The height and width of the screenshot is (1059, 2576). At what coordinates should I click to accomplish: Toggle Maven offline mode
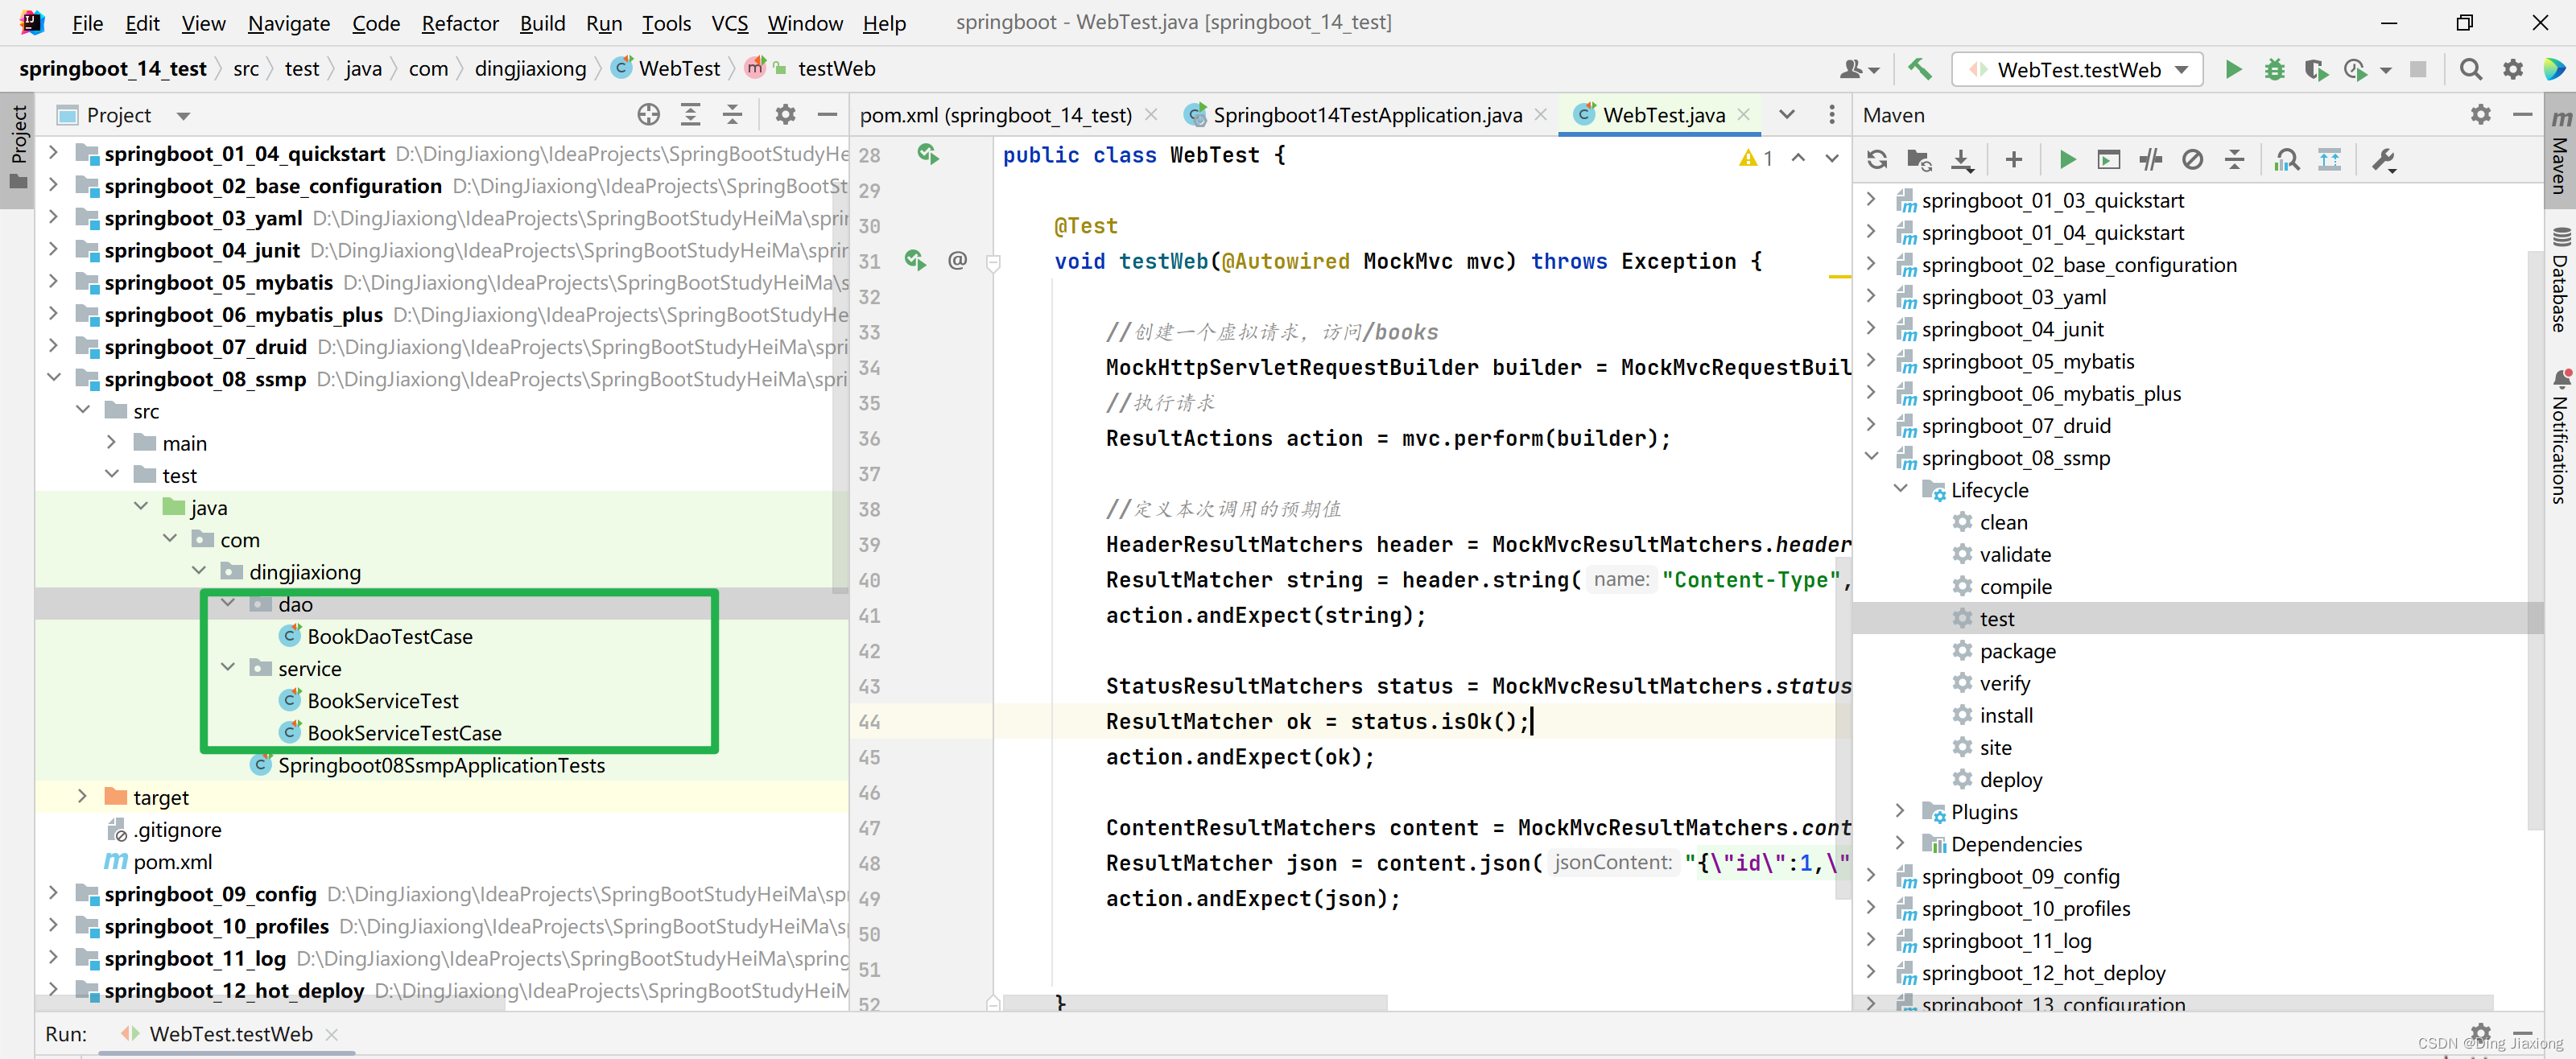point(2150,159)
